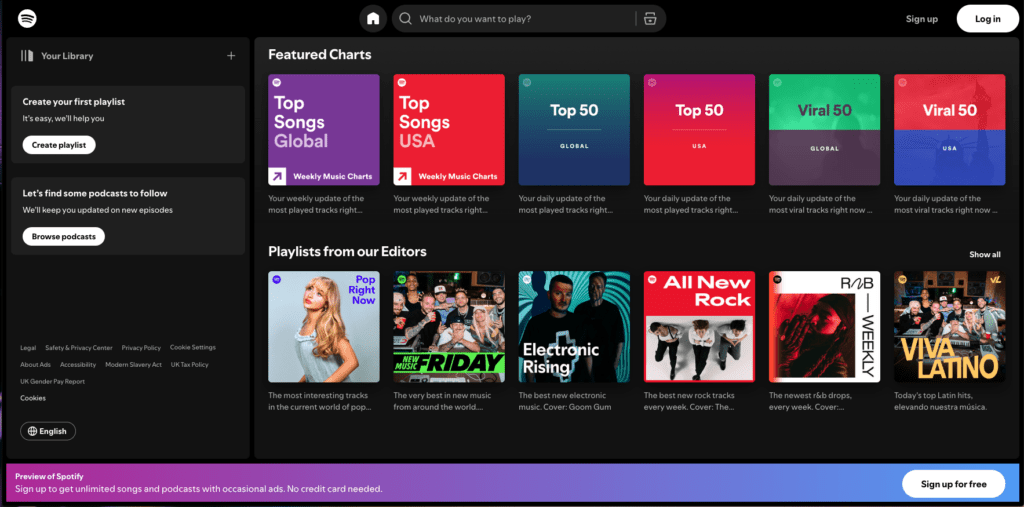Open UK Gender Pay Report link
The image size is (1024, 507).
pos(52,382)
